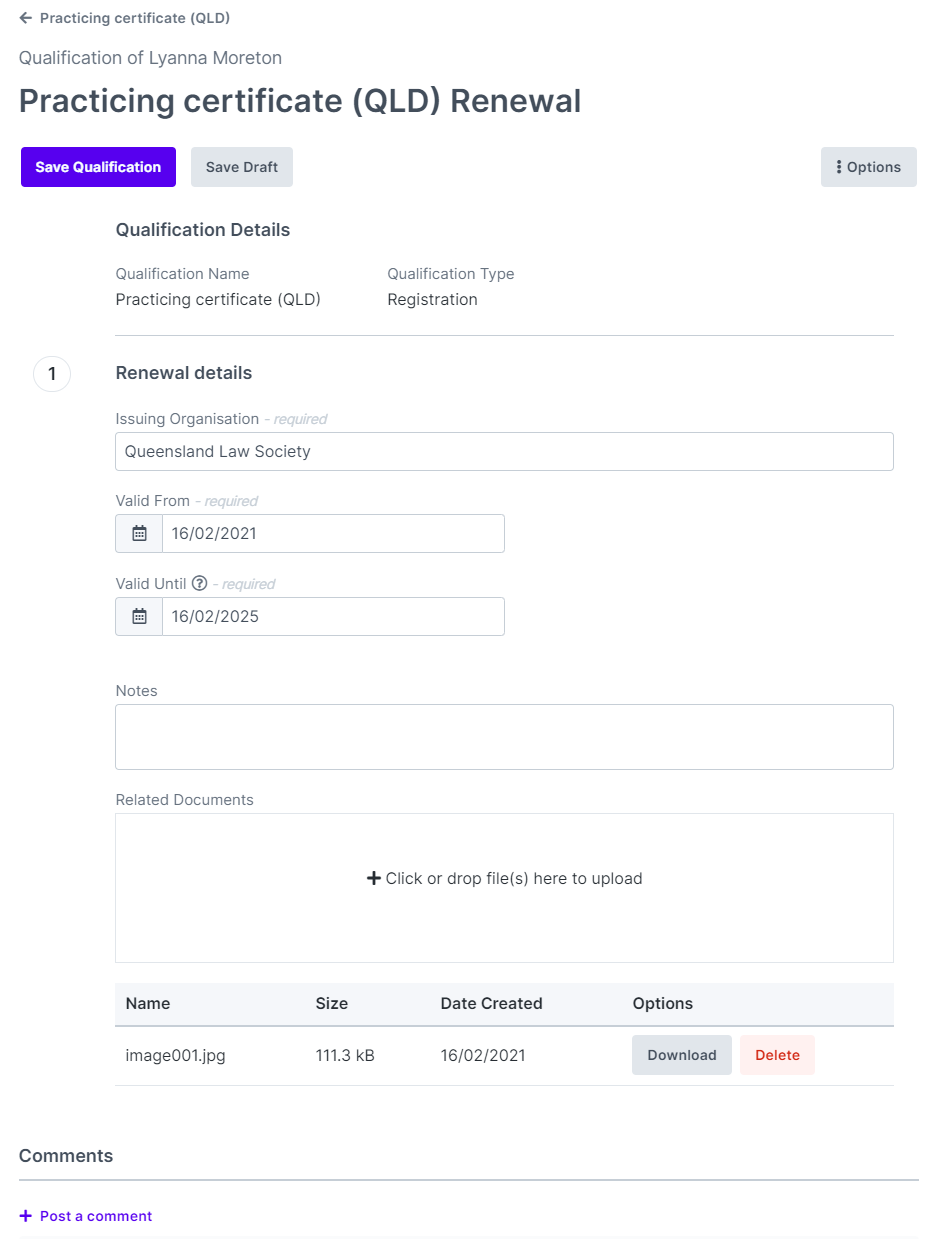
Task: Download image001.jpg file
Action: coord(682,1055)
